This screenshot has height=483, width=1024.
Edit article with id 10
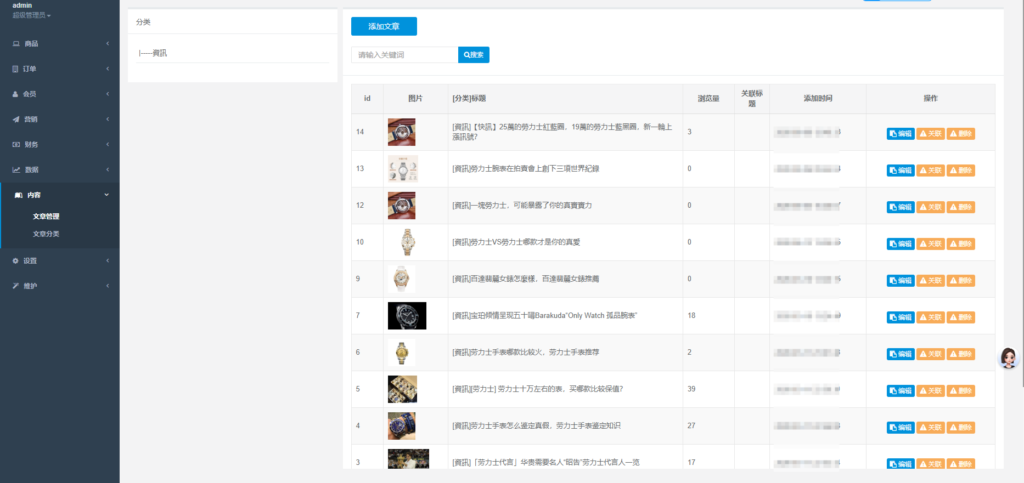(901, 243)
